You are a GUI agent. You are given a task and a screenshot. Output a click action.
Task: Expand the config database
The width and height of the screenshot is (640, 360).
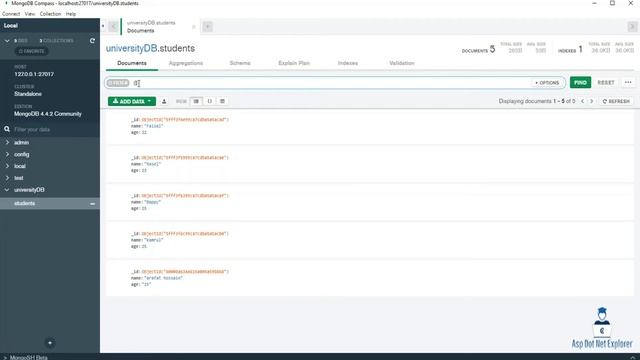pyautogui.click(x=7, y=154)
